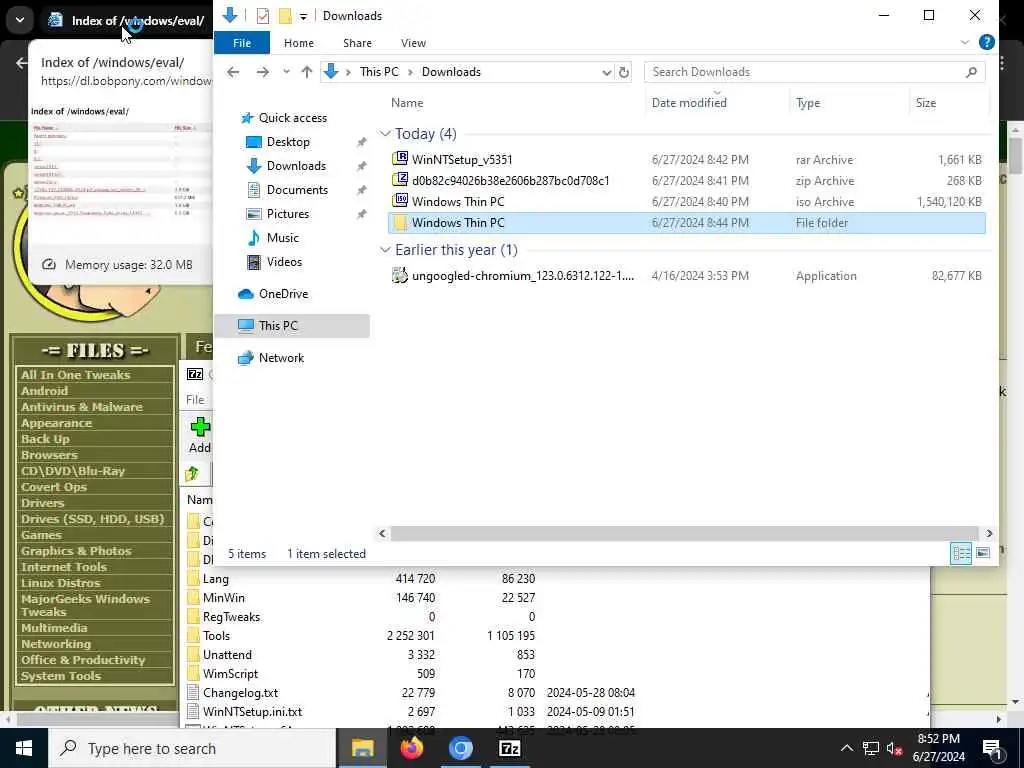The width and height of the screenshot is (1024, 768).
Task: Sort by the Size column header
Action: click(x=926, y=103)
